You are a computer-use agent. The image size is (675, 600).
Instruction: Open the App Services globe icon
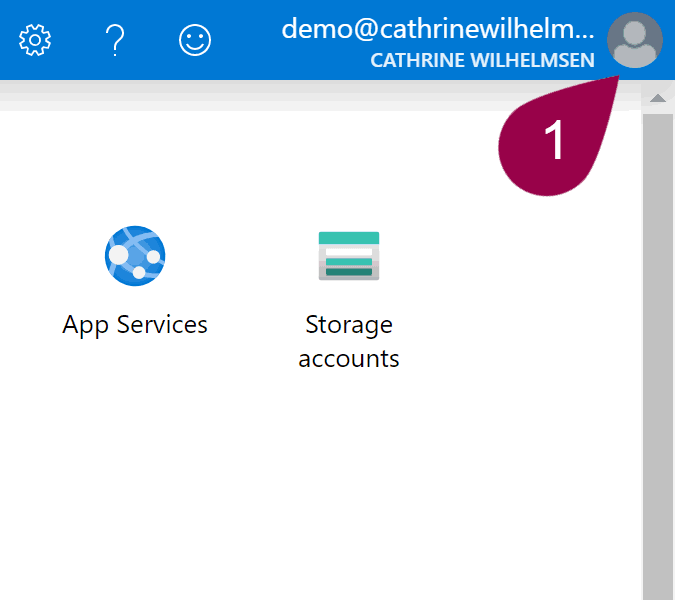(x=134, y=256)
